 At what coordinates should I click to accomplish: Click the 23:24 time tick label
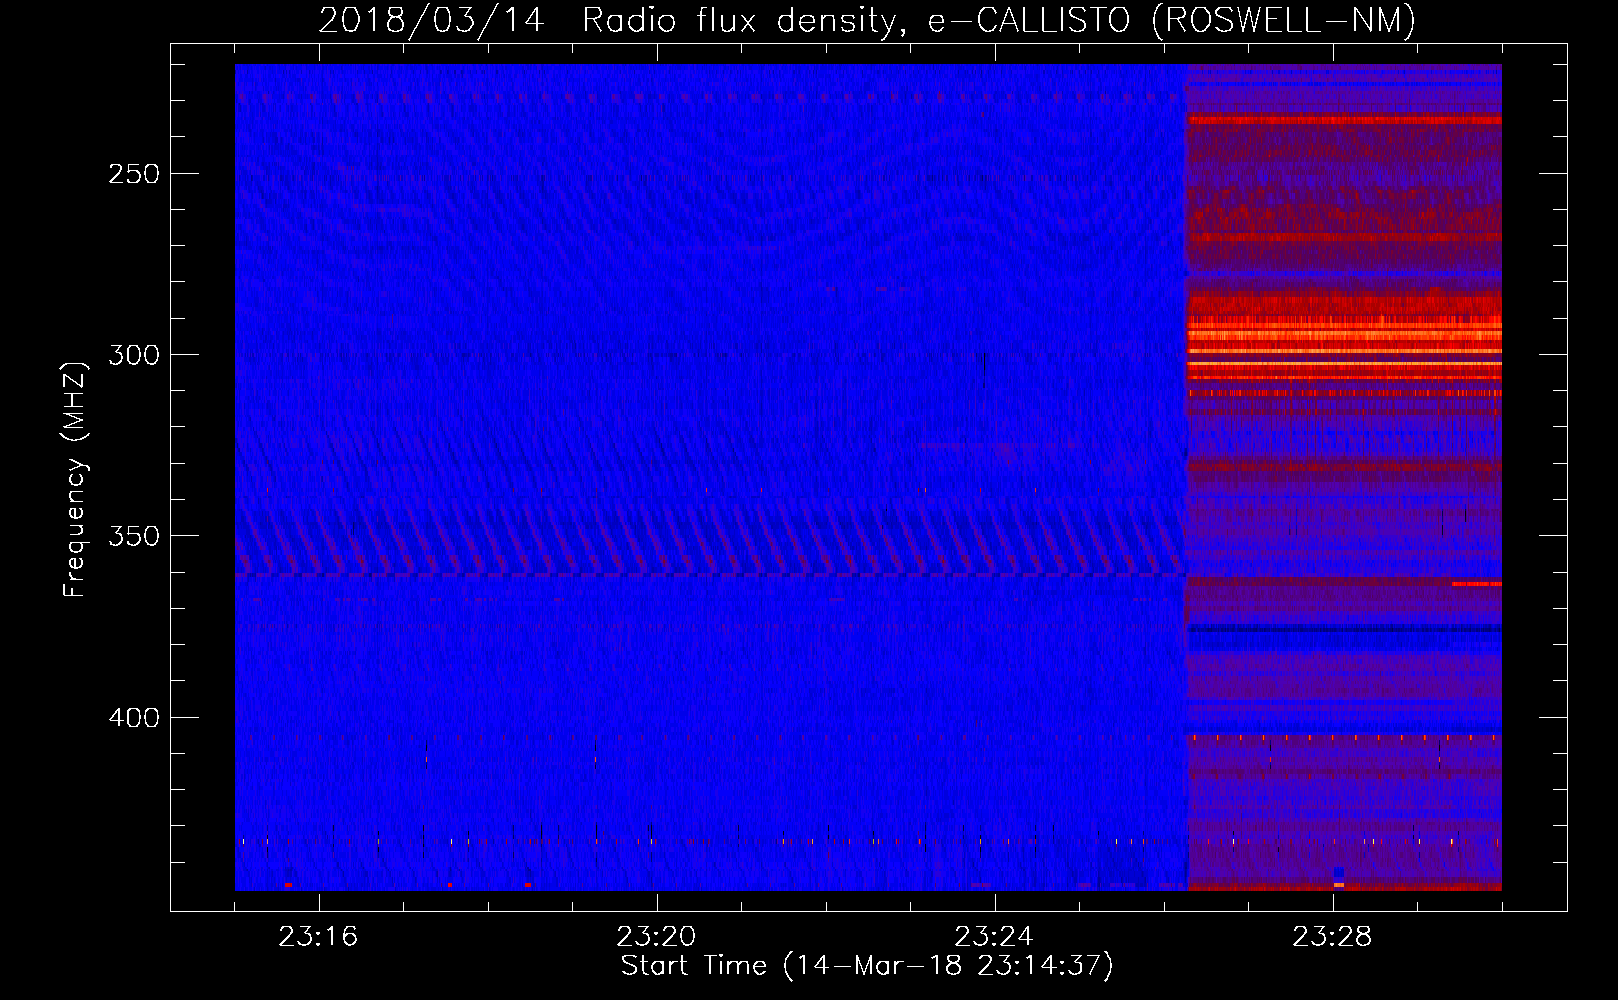tap(994, 937)
